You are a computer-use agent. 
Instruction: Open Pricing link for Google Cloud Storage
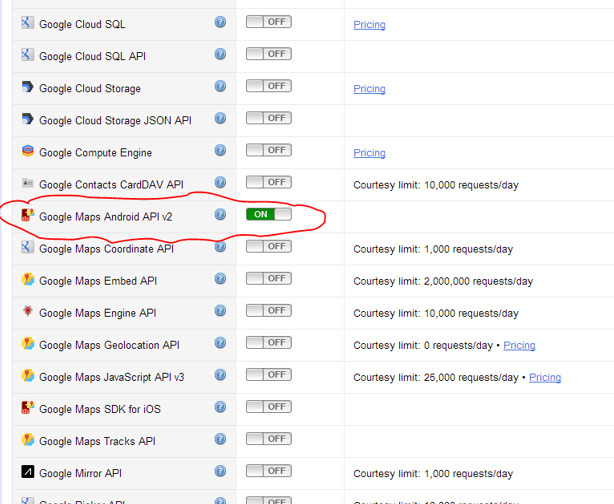tap(369, 89)
